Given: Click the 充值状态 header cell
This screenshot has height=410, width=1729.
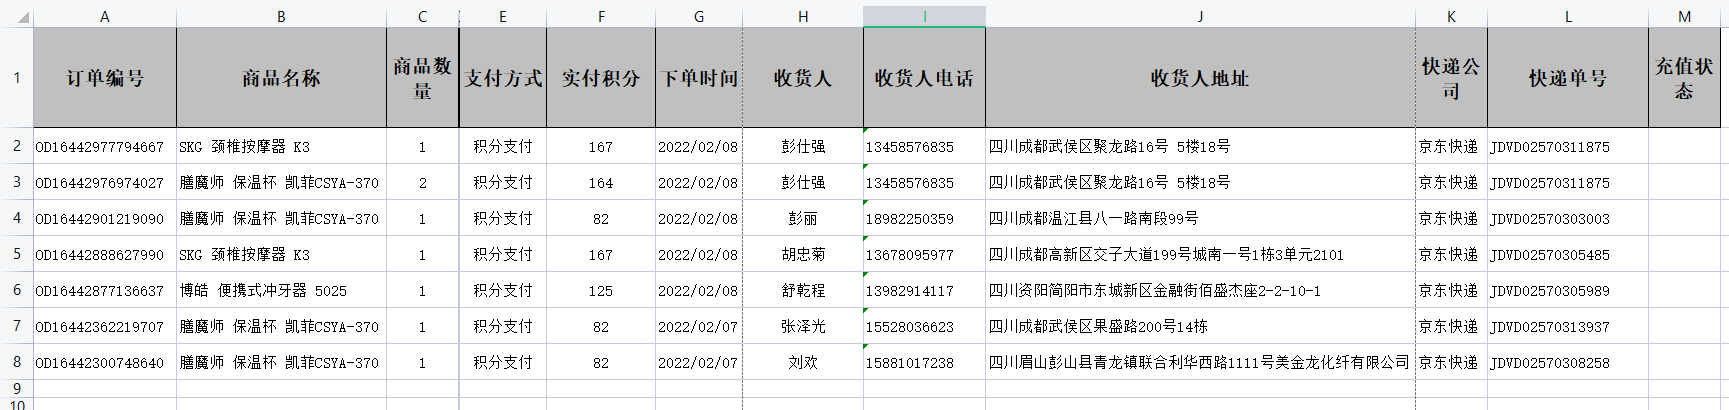Looking at the screenshot, I should 1684,78.
